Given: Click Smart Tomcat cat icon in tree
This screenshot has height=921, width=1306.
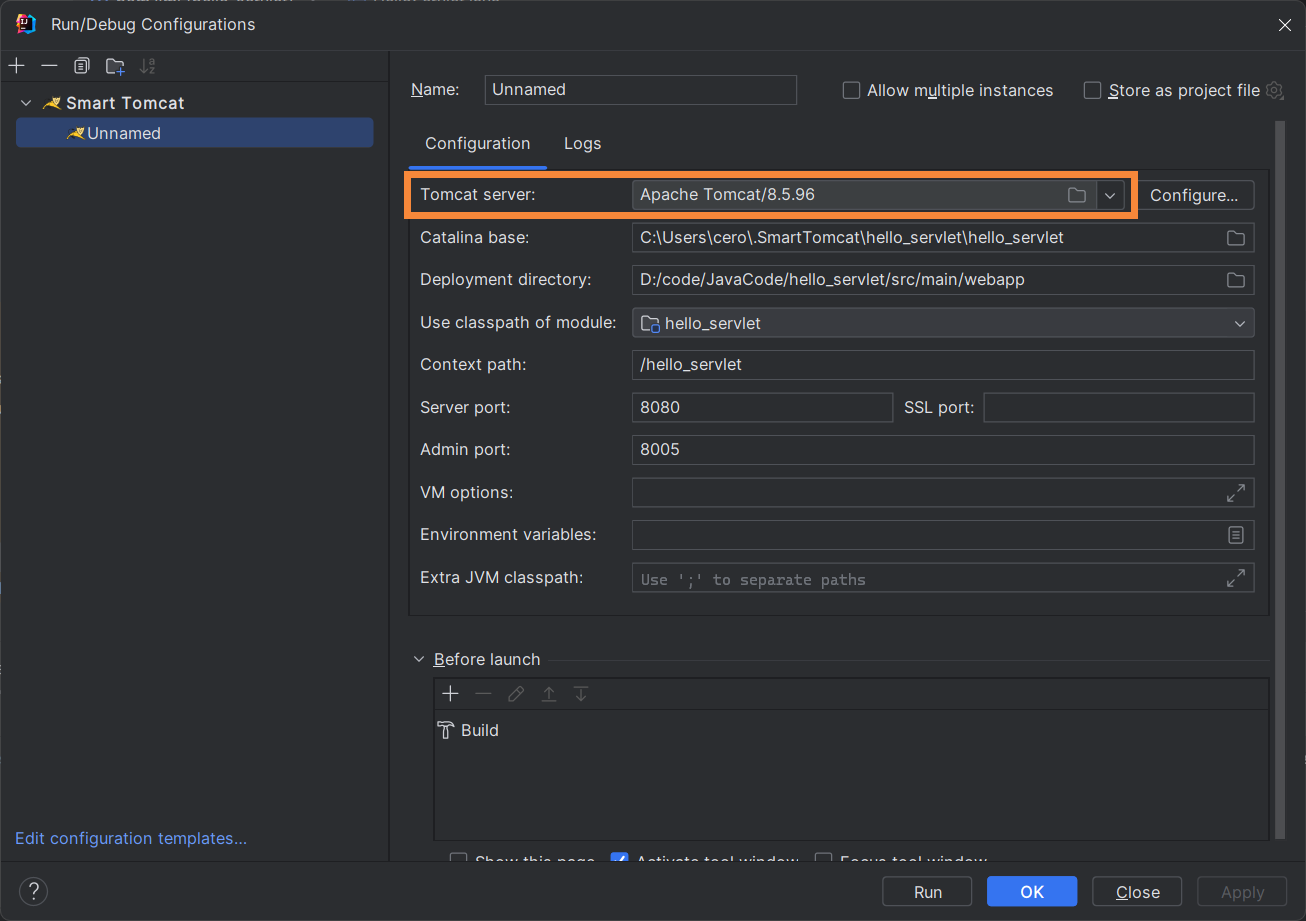Looking at the screenshot, I should (x=52, y=103).
